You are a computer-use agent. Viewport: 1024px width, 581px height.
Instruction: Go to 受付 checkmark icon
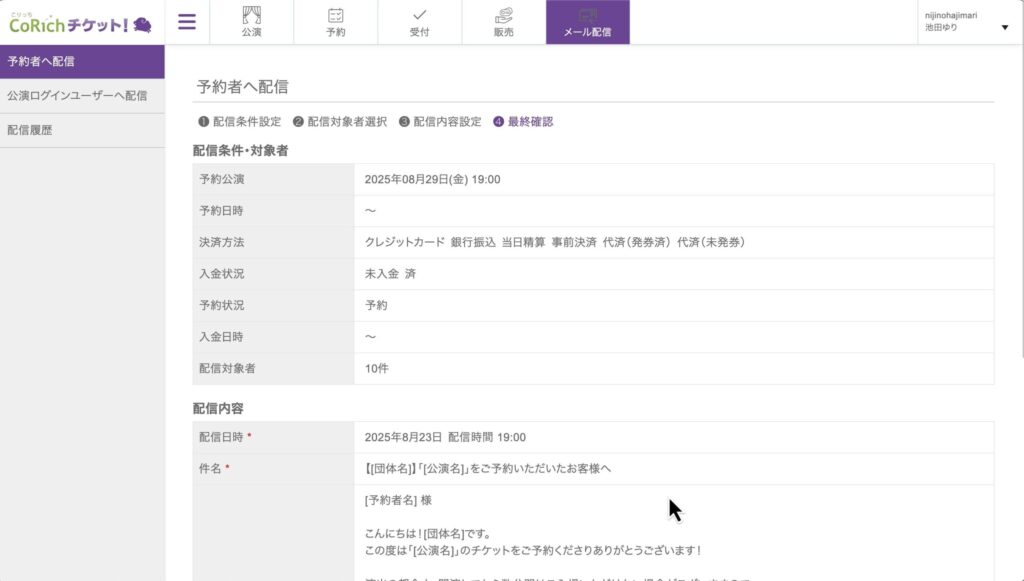coord(419,16)
